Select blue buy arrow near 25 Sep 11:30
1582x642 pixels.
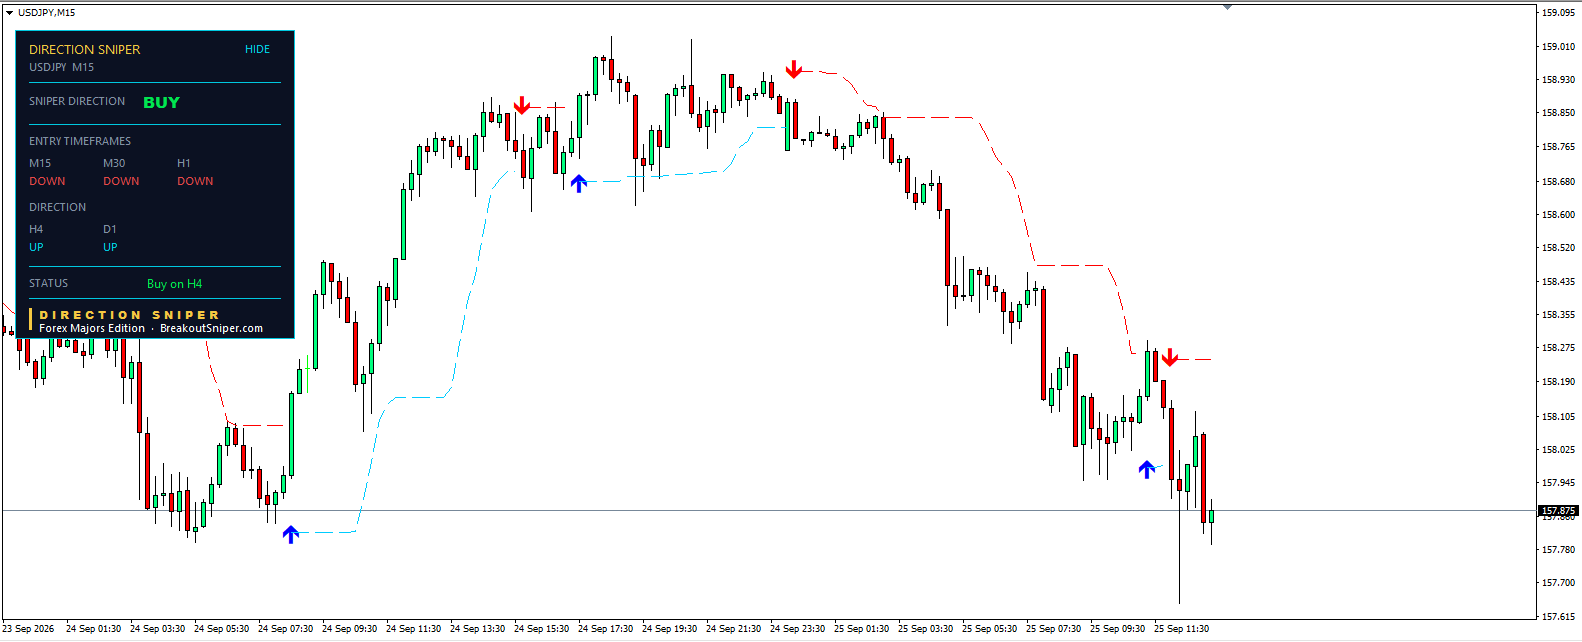pos(1147,469)
